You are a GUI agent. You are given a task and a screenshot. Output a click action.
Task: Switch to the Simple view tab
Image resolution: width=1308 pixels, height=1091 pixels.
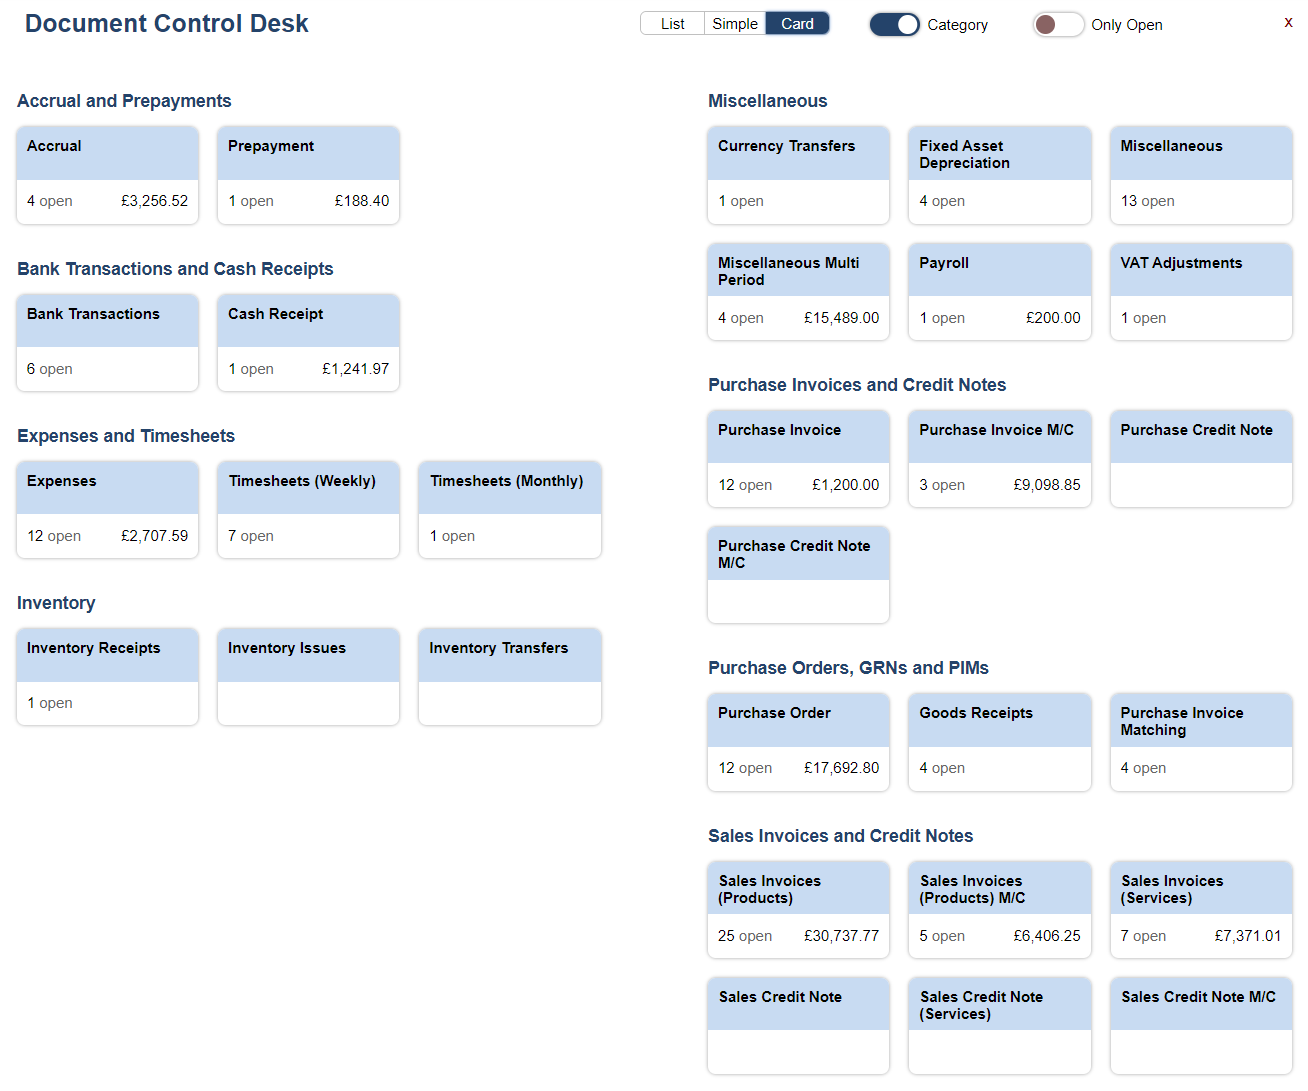tap(735, 24)
